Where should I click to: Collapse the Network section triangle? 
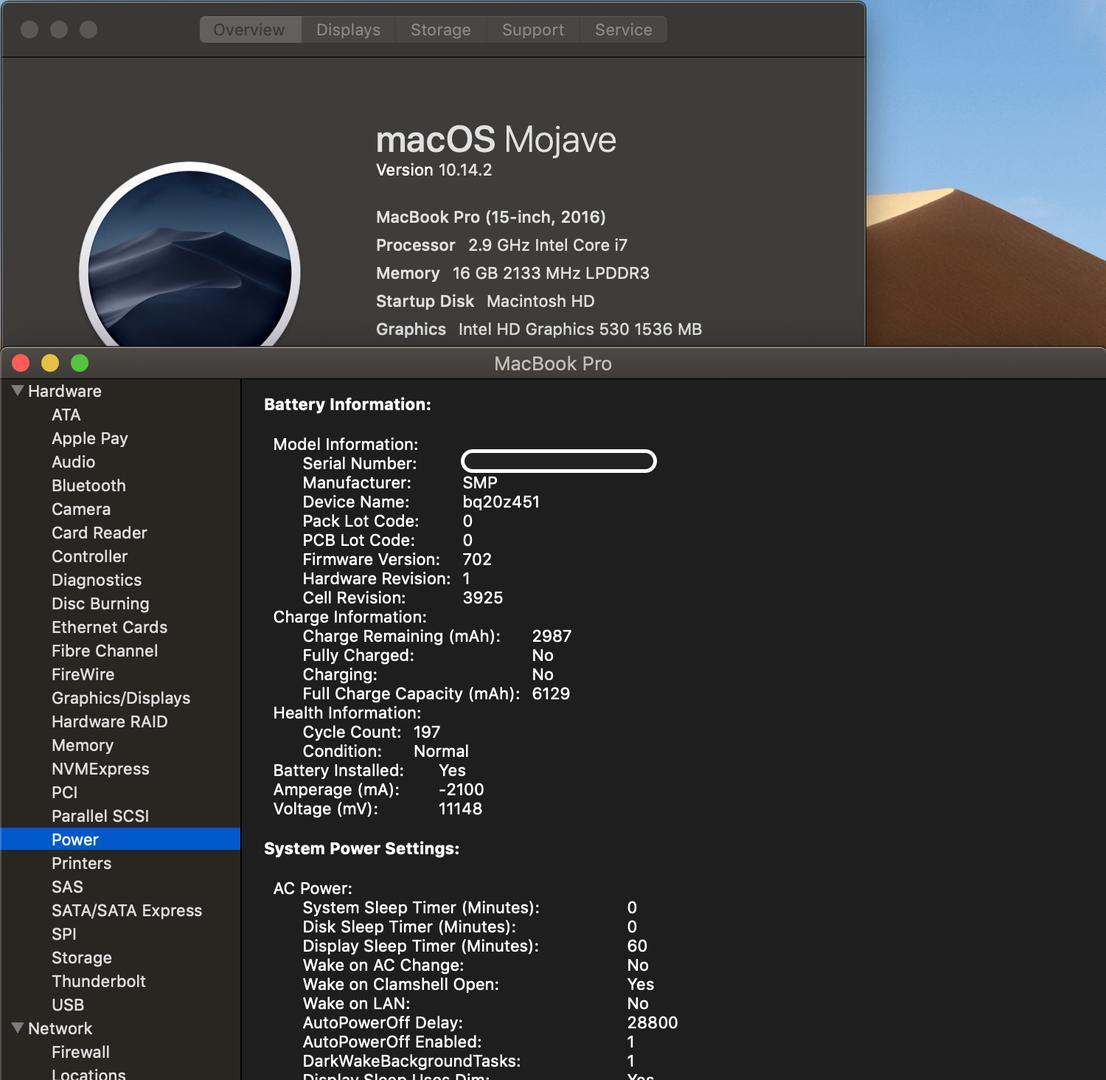18,1028
